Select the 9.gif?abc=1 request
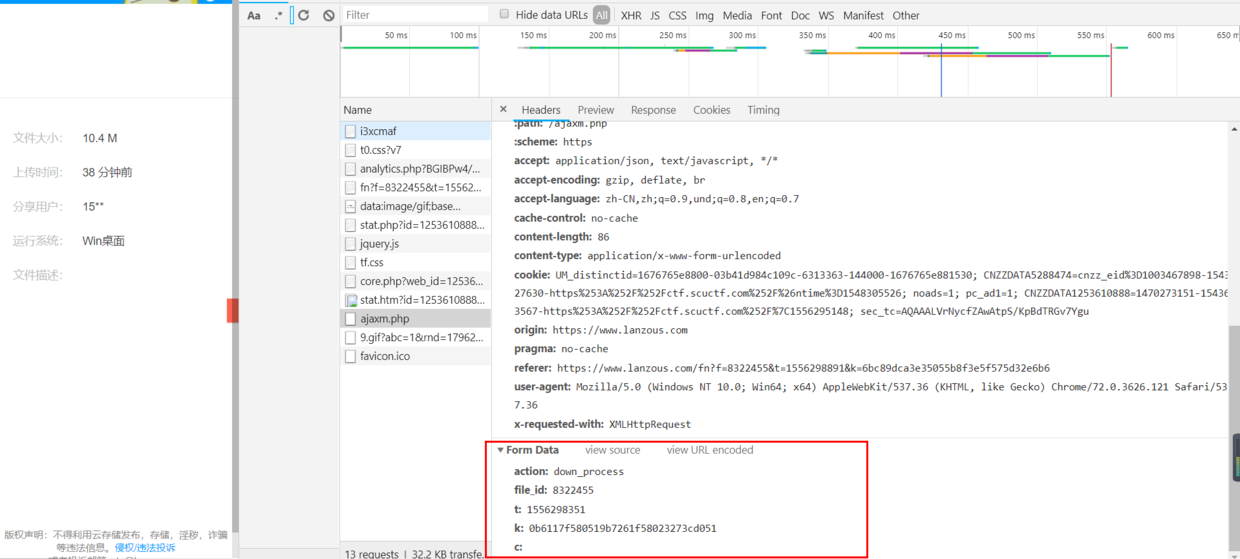1240x559 pixels. (415, 337)
